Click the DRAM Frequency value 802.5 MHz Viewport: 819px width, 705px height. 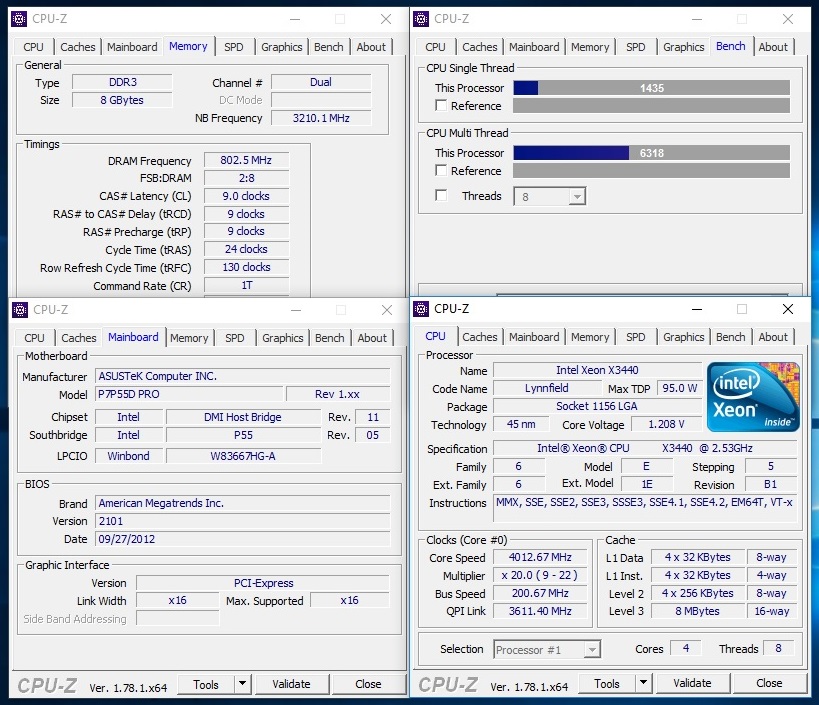click(246, 160)
